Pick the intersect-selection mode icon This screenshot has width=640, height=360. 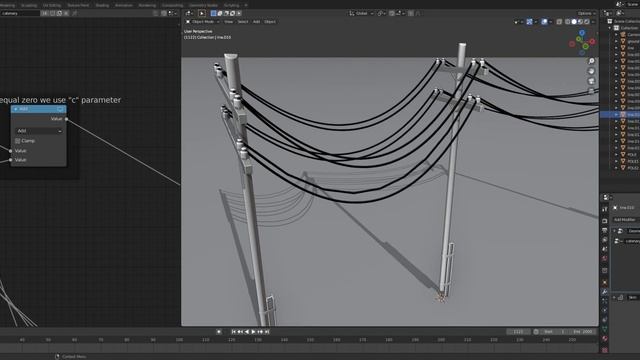click(x=239, y=13)
